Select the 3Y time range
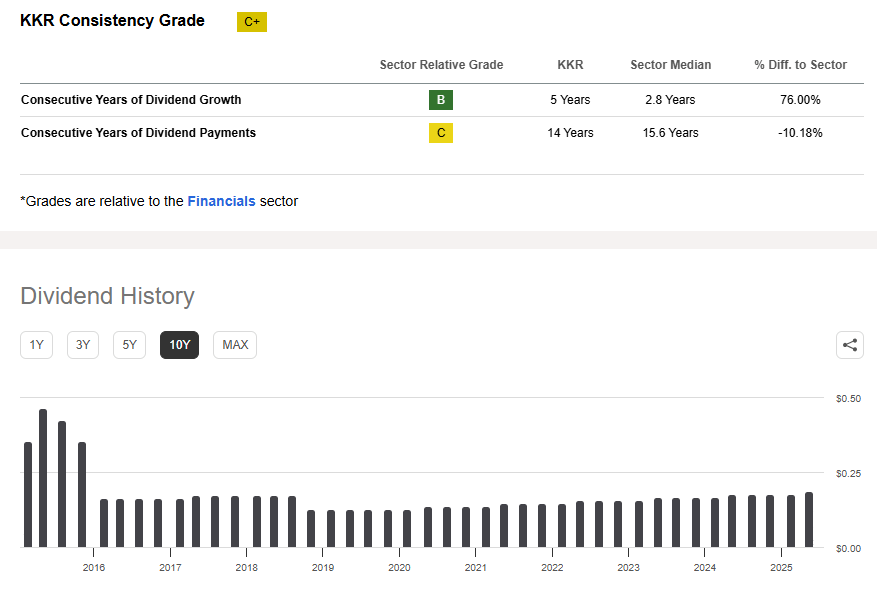The height and width of the screenshot is (602, 877). 83,345
